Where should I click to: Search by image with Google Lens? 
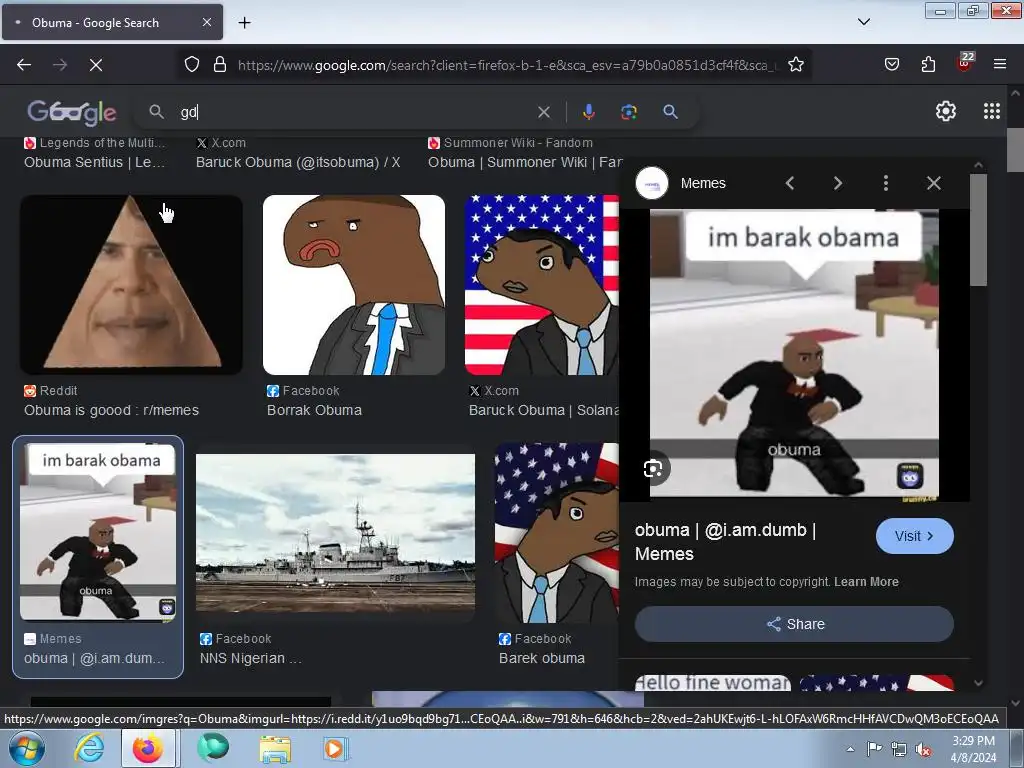point(629,112)
